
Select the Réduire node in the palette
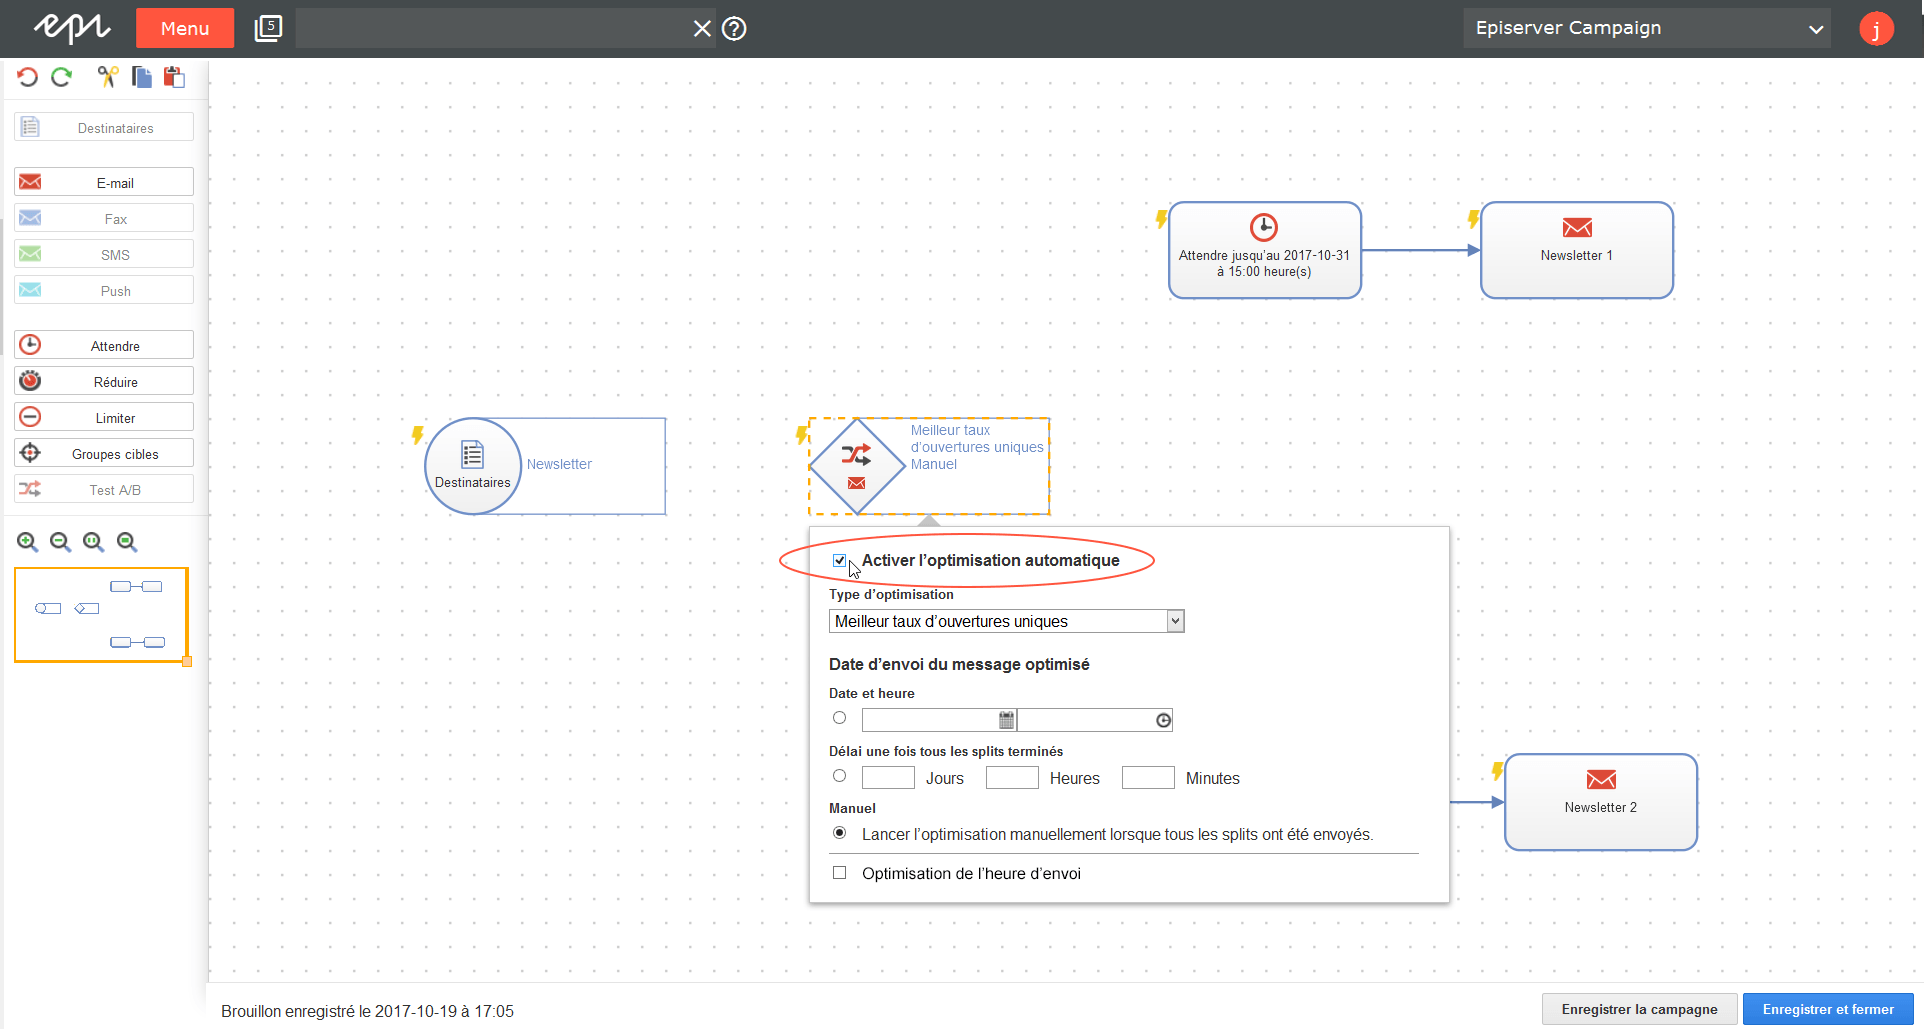[104, 381]
